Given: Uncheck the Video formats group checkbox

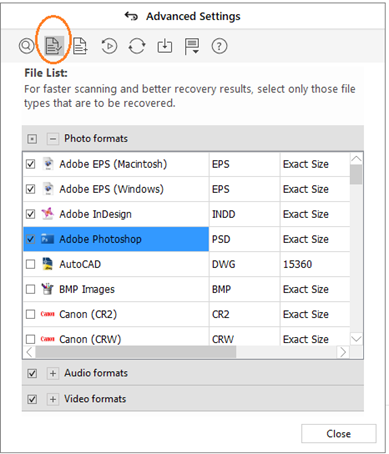Looking at the screenshot, I should (32, 399).
